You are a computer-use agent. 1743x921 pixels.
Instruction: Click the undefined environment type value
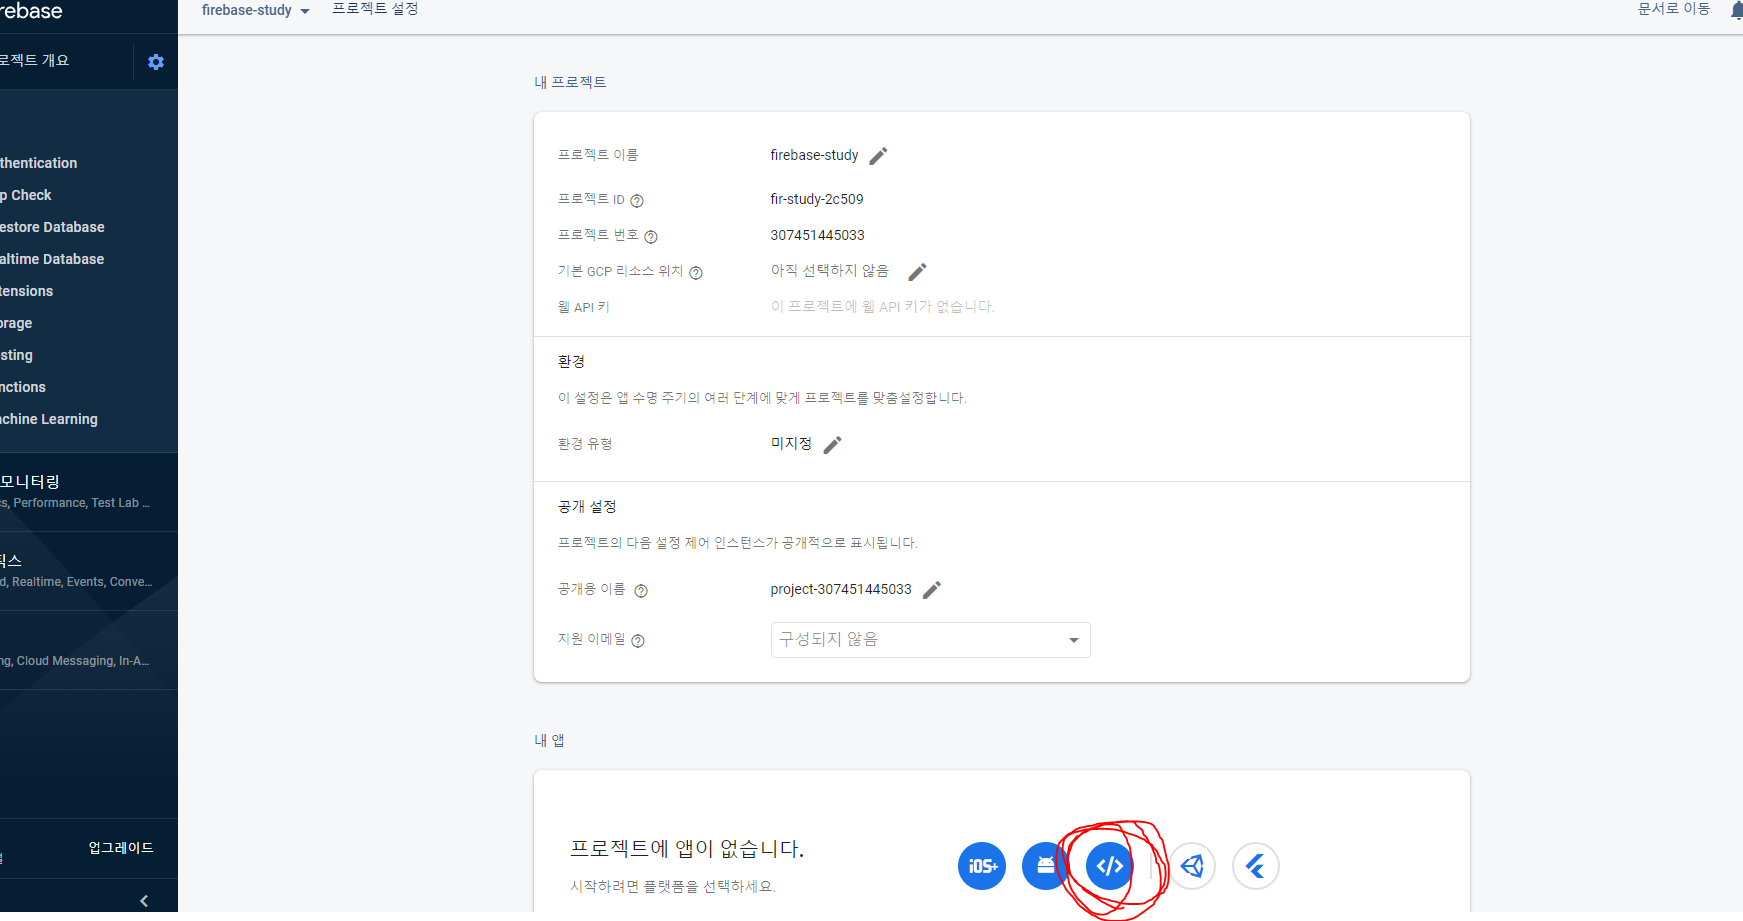pyautogui.click(x=791, y=443)
